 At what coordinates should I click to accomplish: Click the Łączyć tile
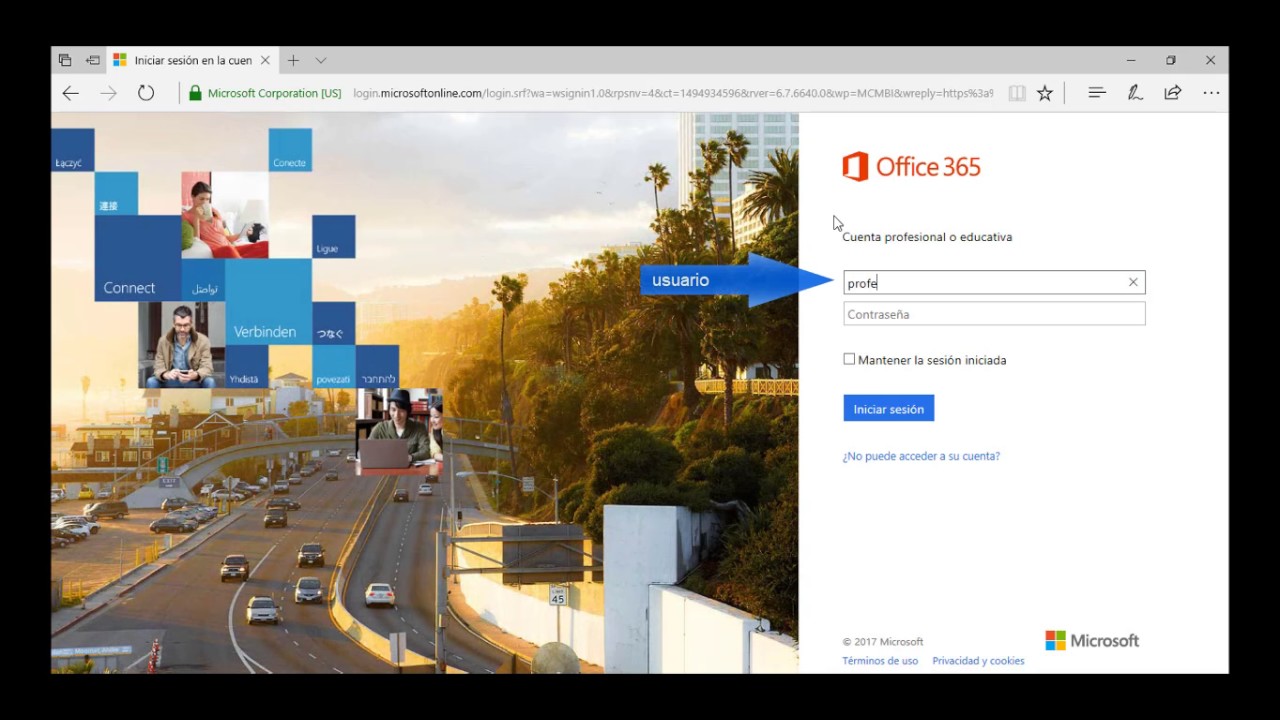[73, 150]
